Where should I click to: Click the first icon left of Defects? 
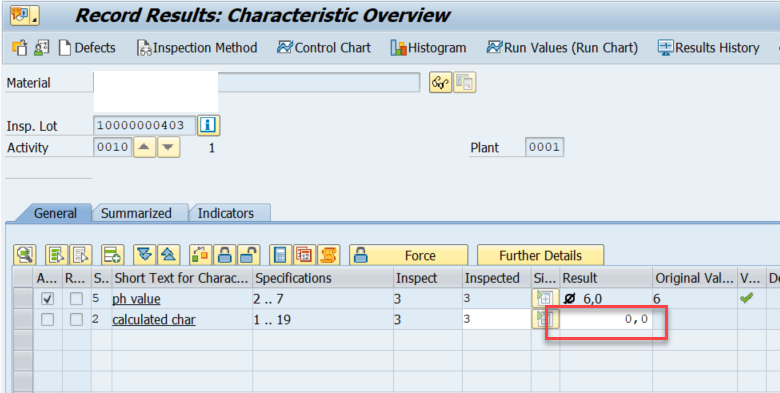pos(19,48)
